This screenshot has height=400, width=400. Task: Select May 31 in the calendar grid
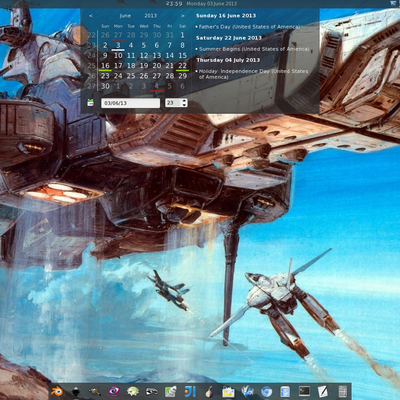170,35
